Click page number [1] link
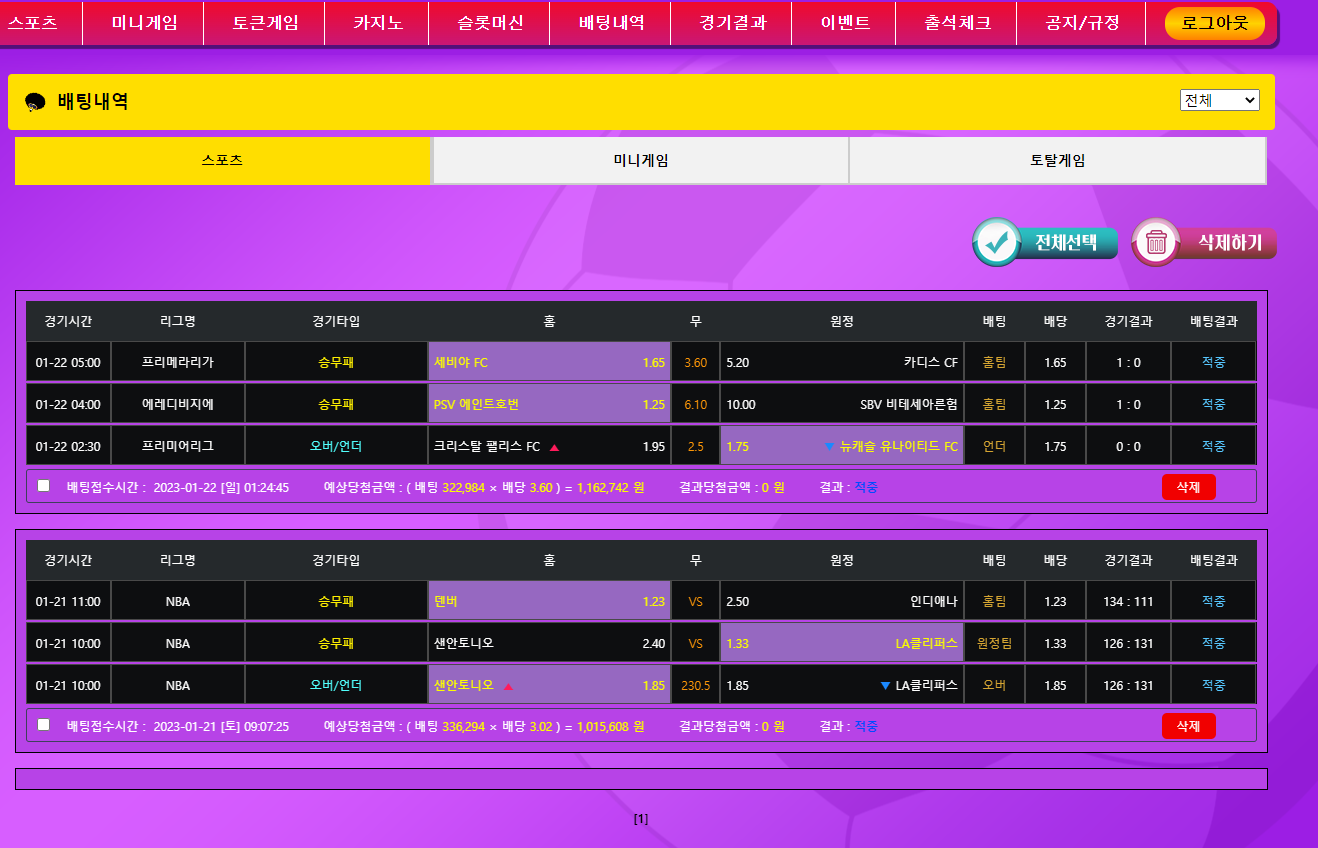Image resolution: width=1318 pixels, height=848 pixels. pyautogui.click(x=641, y=819)
